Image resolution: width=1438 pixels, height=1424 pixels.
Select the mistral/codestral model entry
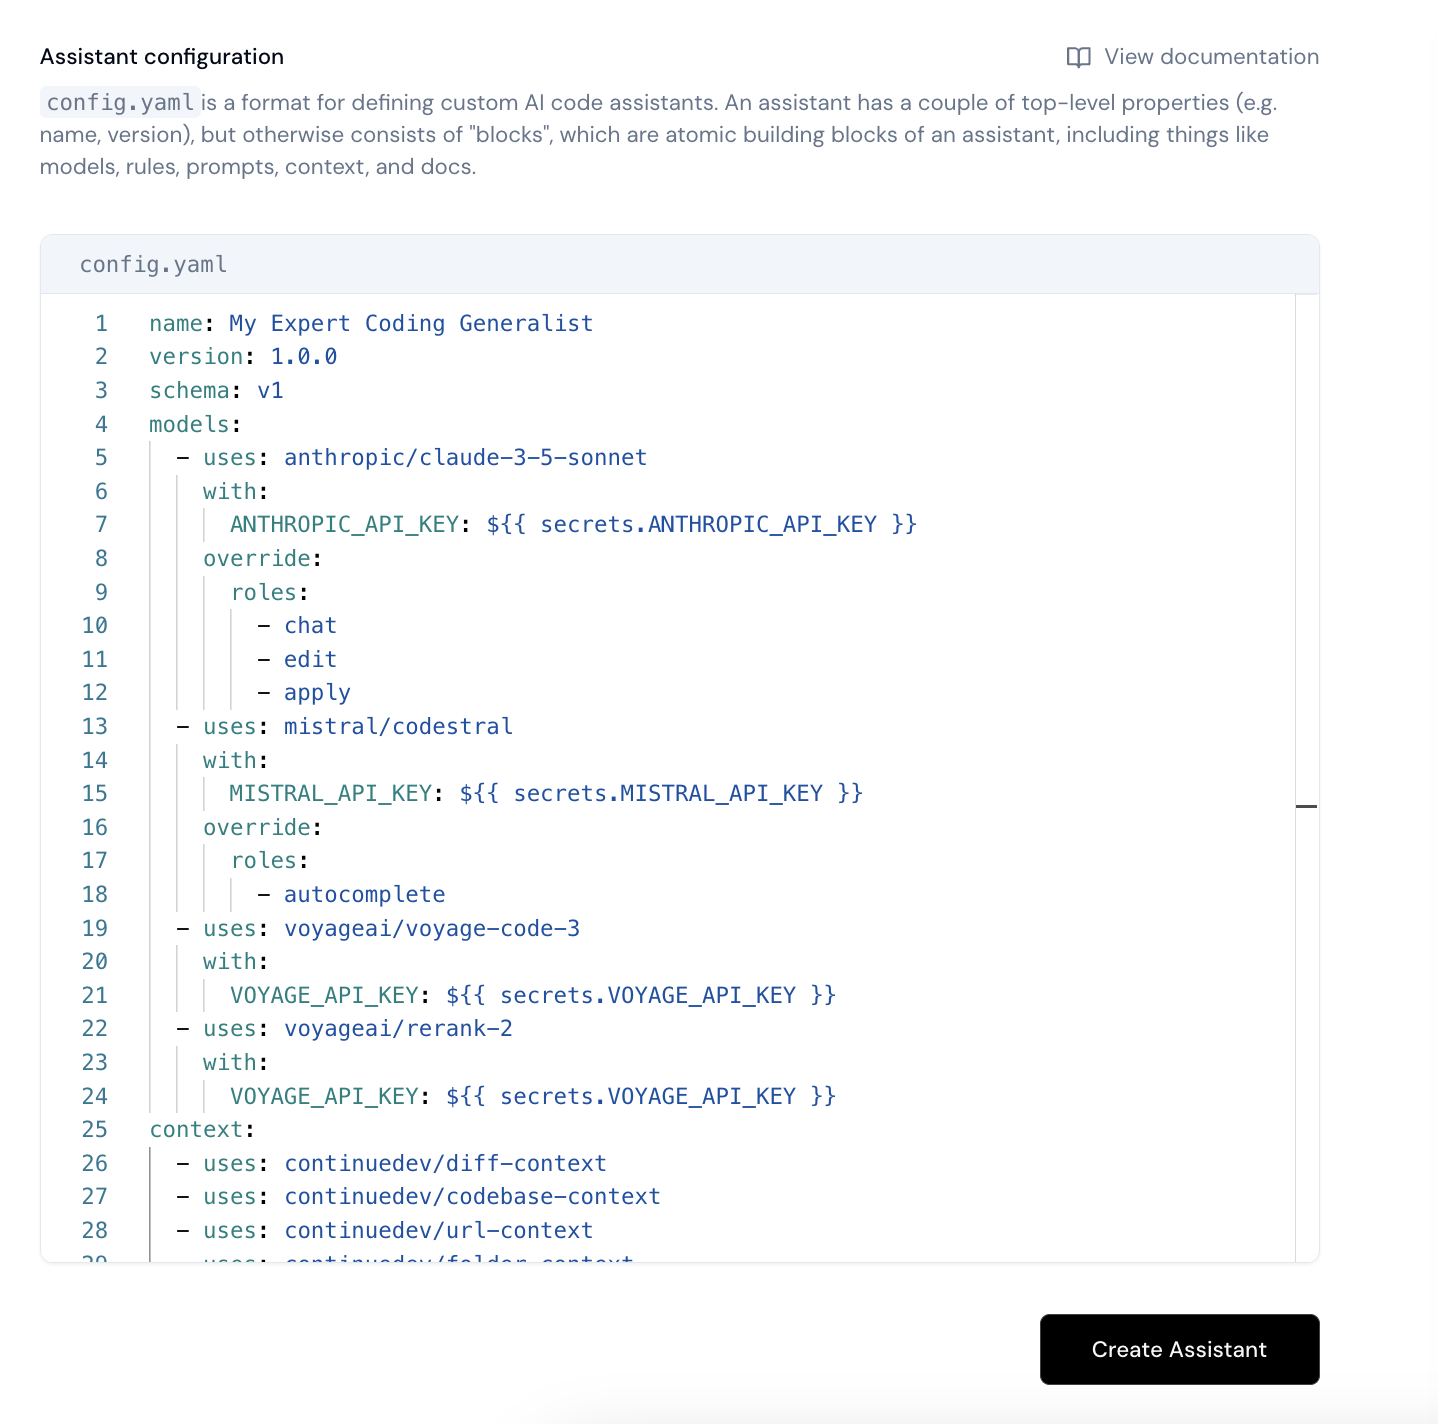(x=397, y=726)
